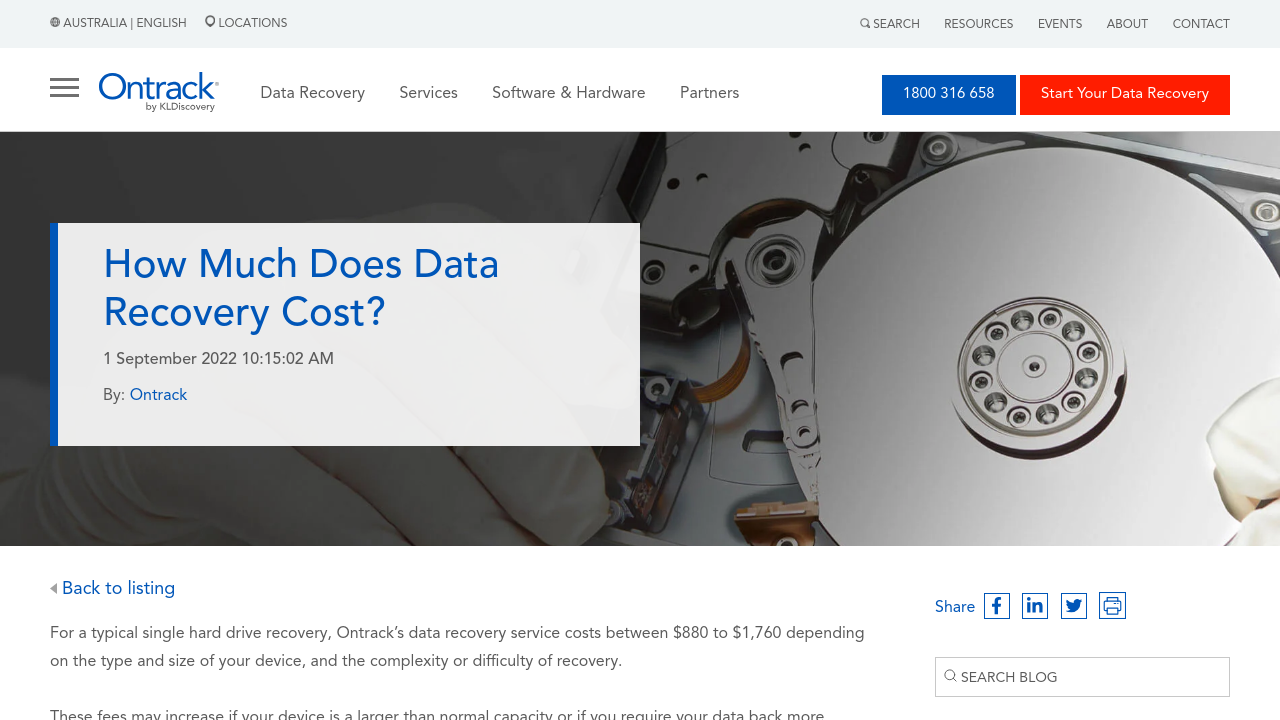Go to the Resources page

tap(978, 24)
